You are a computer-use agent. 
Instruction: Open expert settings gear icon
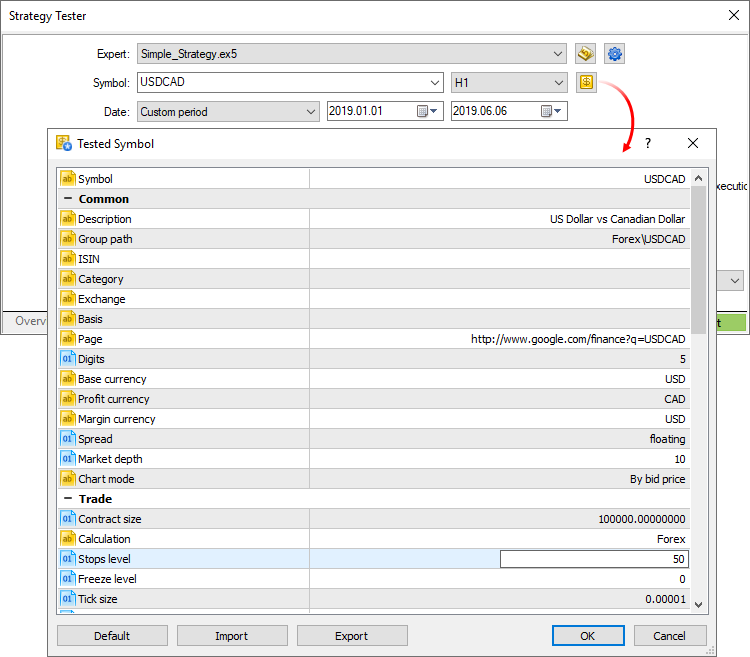[x=614, y=54]
